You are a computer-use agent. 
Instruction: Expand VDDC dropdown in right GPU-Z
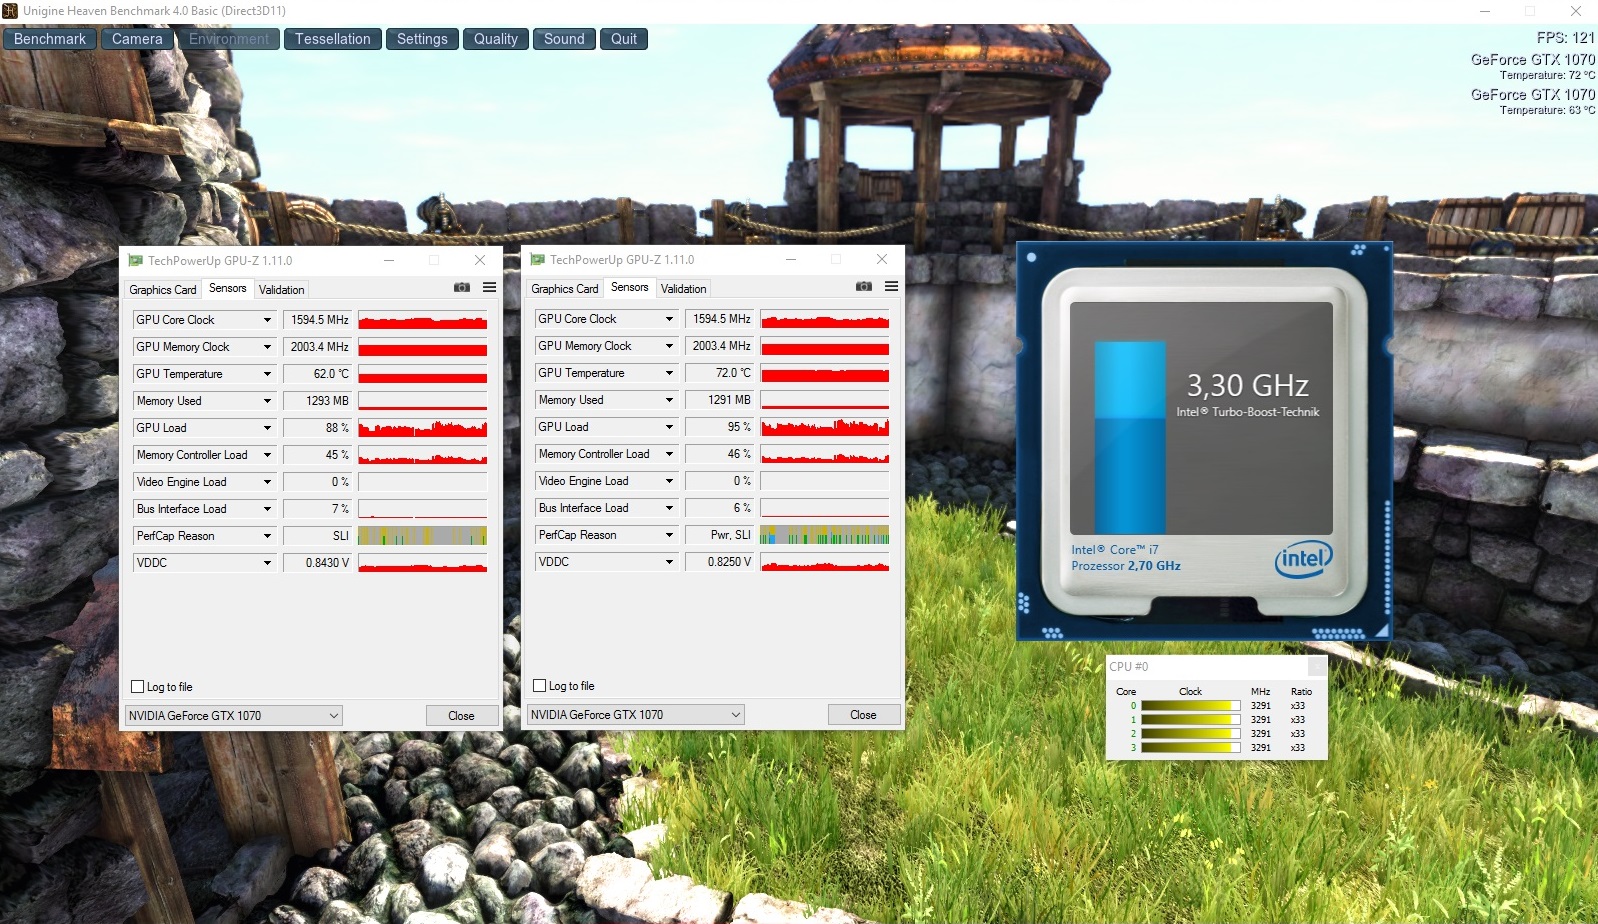click(x=669, y=562)
